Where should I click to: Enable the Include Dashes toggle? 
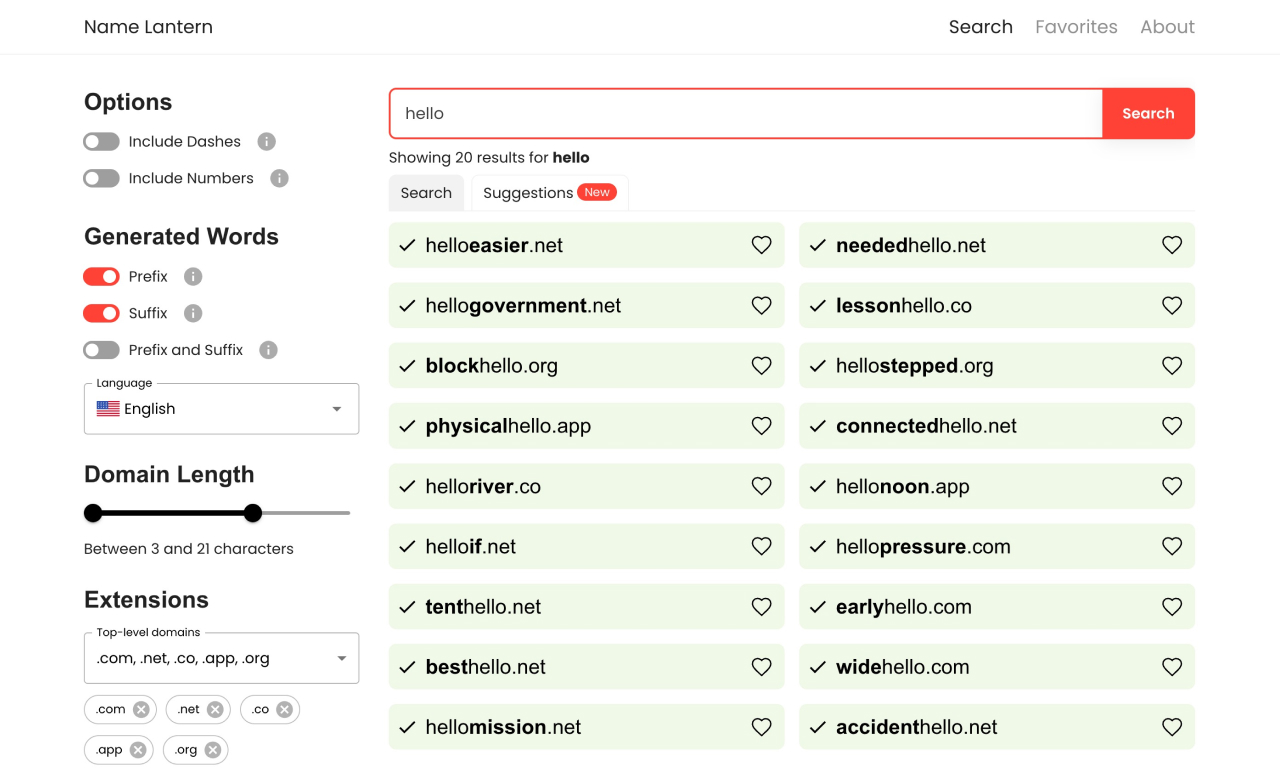tap(101, 142)
